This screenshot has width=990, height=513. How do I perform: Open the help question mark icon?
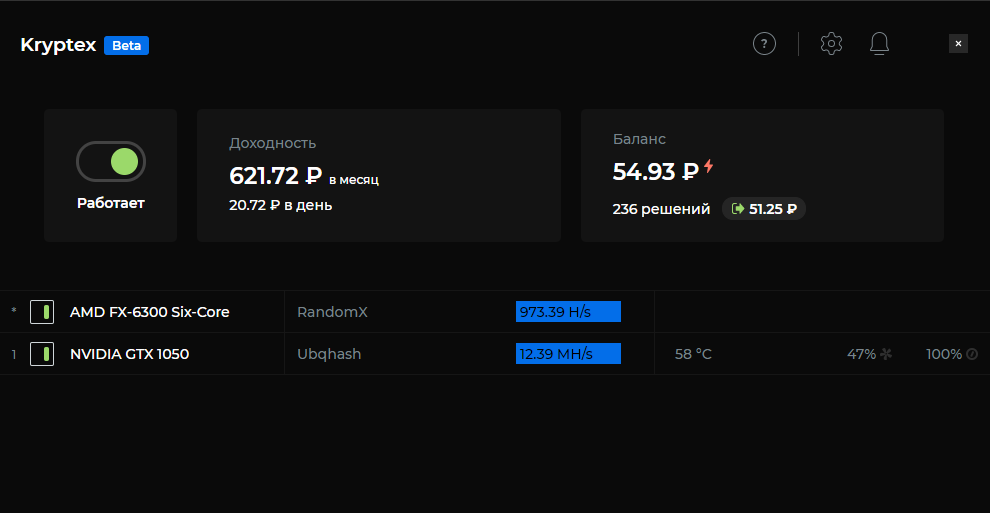click(764, 44)
